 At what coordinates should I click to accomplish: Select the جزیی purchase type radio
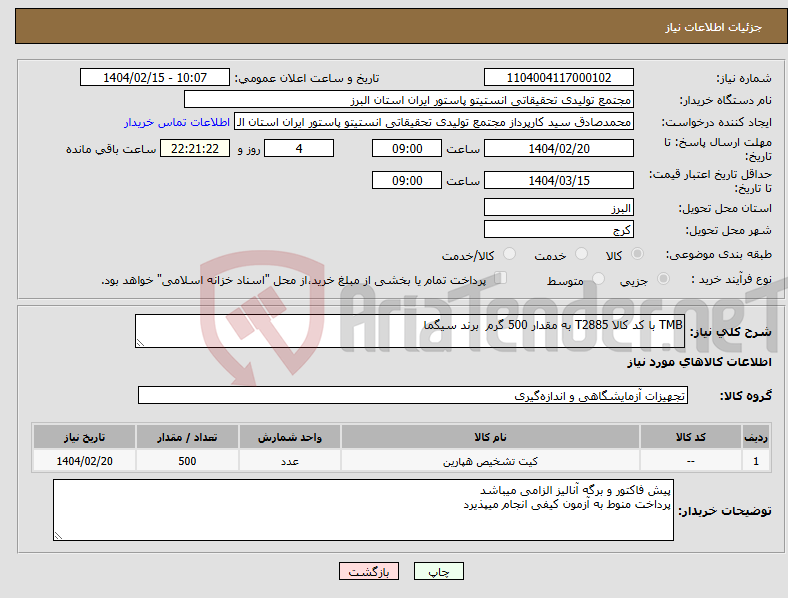[x=663, y=278]
